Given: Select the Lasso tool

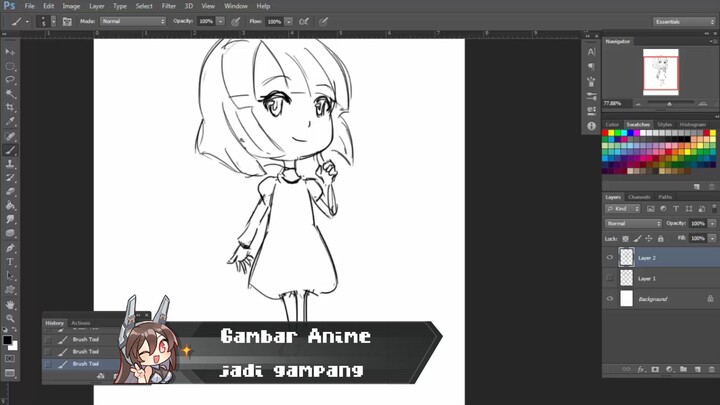Looking at the screenshot, I should tap(10, 80).
